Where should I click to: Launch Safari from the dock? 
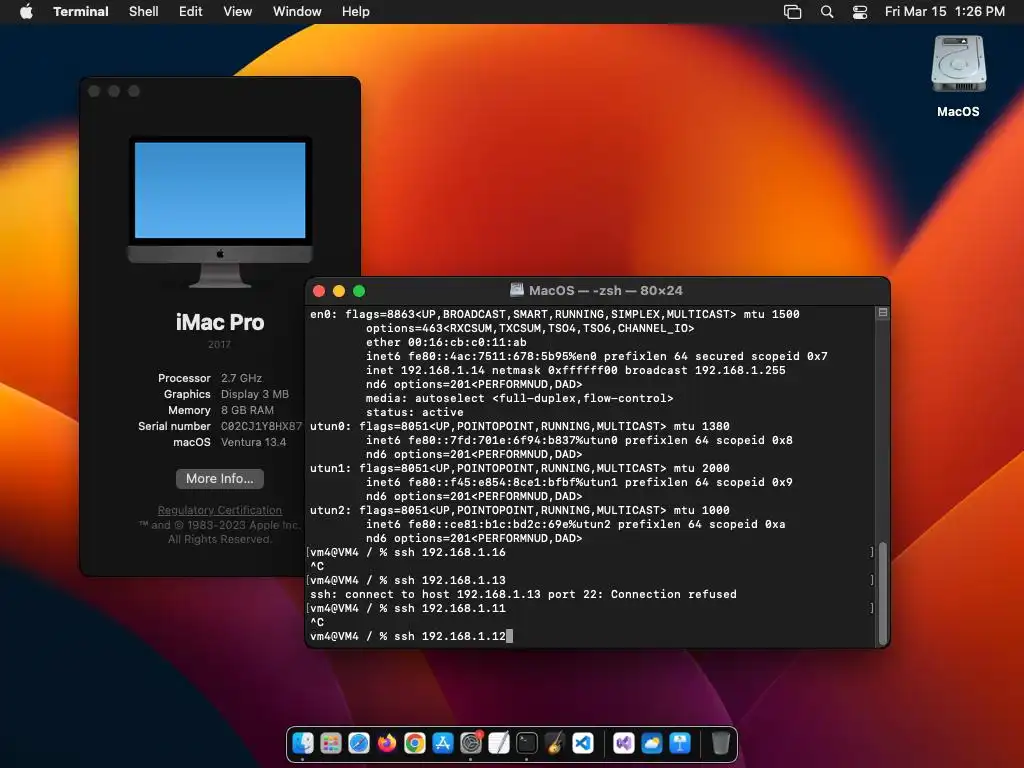[359, 743]
